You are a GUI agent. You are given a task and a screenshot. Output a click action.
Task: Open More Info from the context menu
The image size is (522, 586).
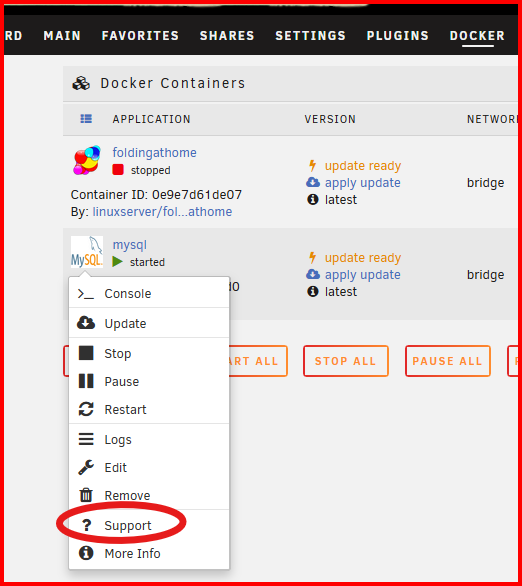[x=149, y=553]
